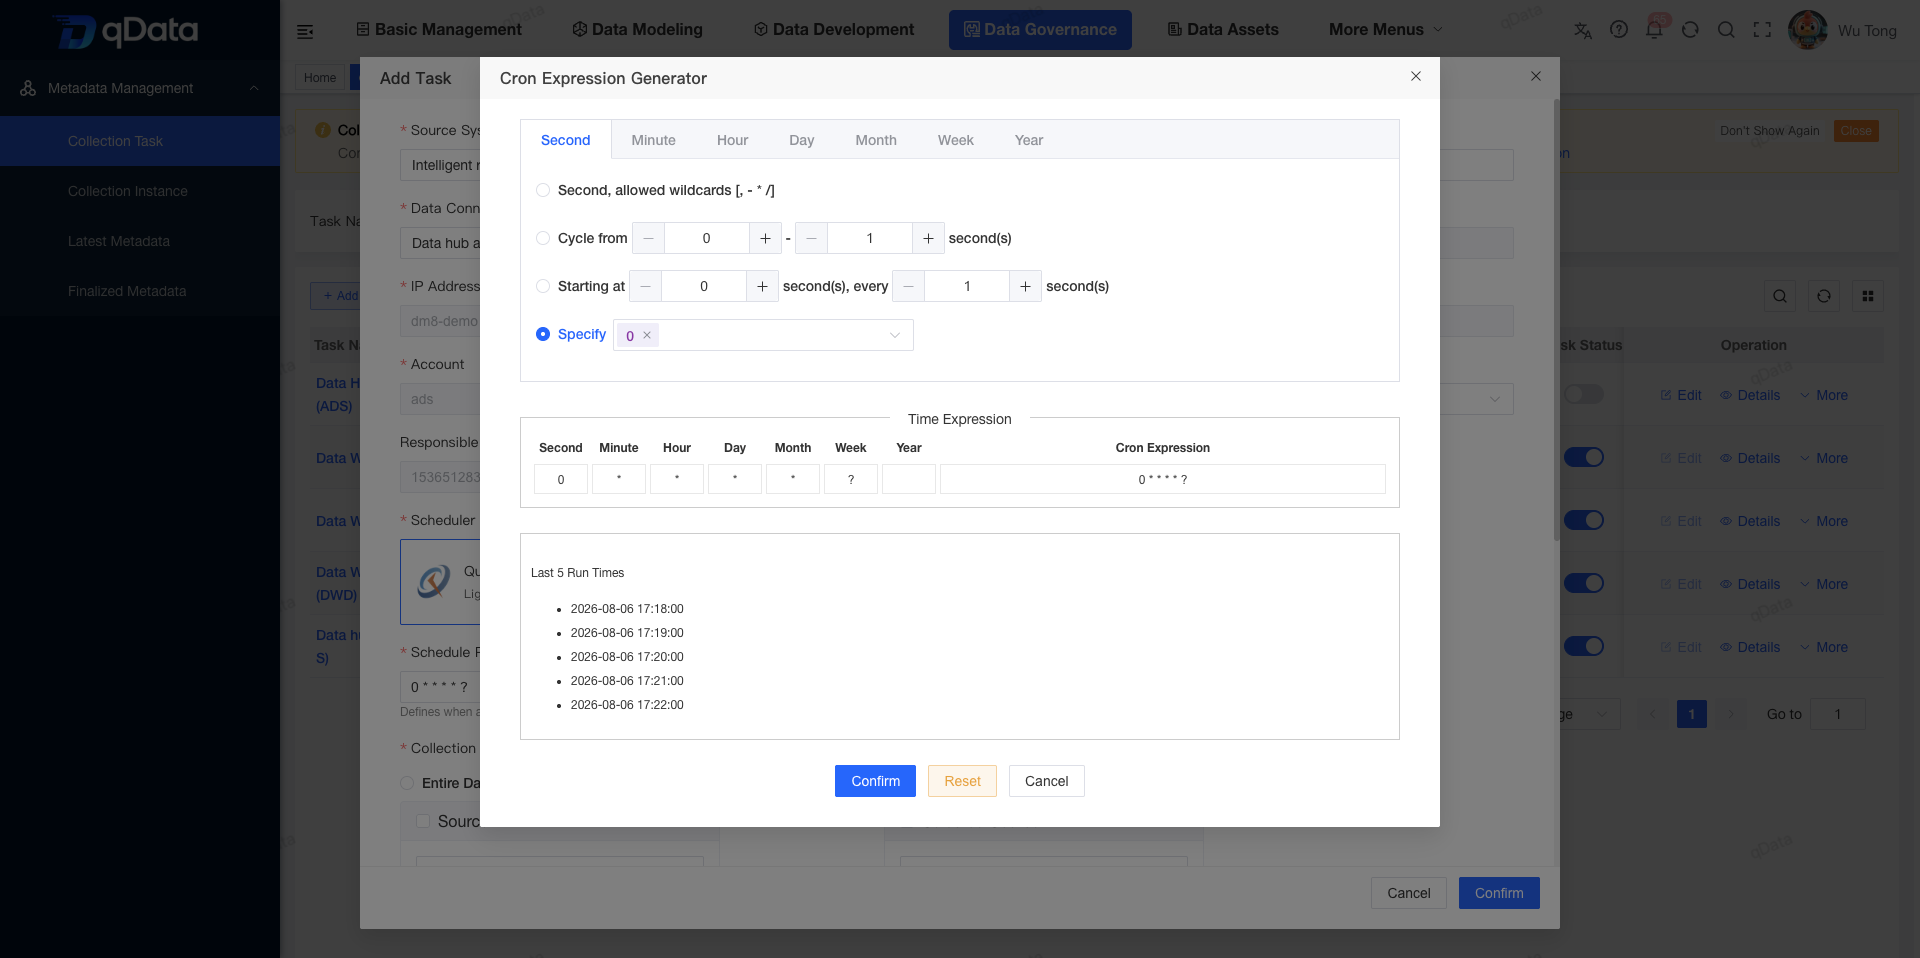This screenshot has width=1920, height=958.
Task: Click the table refresh icon button
Action: [x=1824, y=296]
